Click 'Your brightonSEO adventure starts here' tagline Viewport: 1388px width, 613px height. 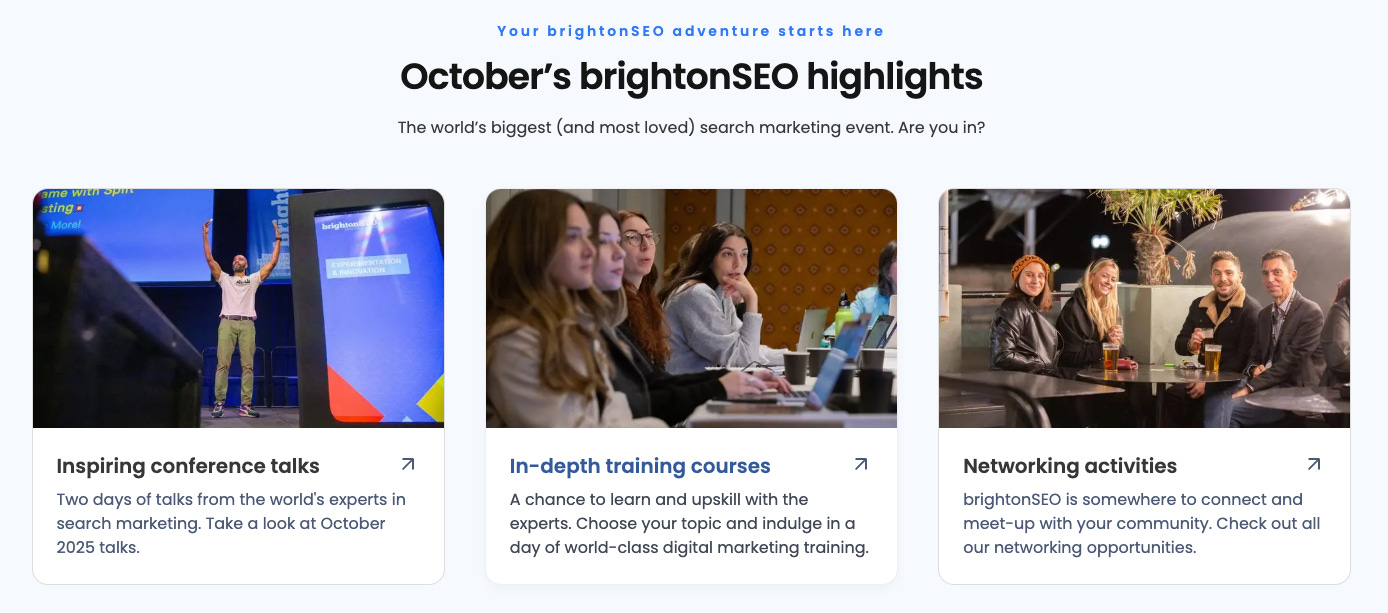click(x=691, y=31)
